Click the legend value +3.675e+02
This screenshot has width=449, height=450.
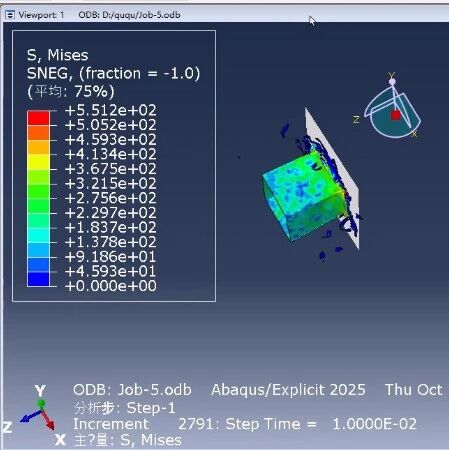click(x=111, y=169)
